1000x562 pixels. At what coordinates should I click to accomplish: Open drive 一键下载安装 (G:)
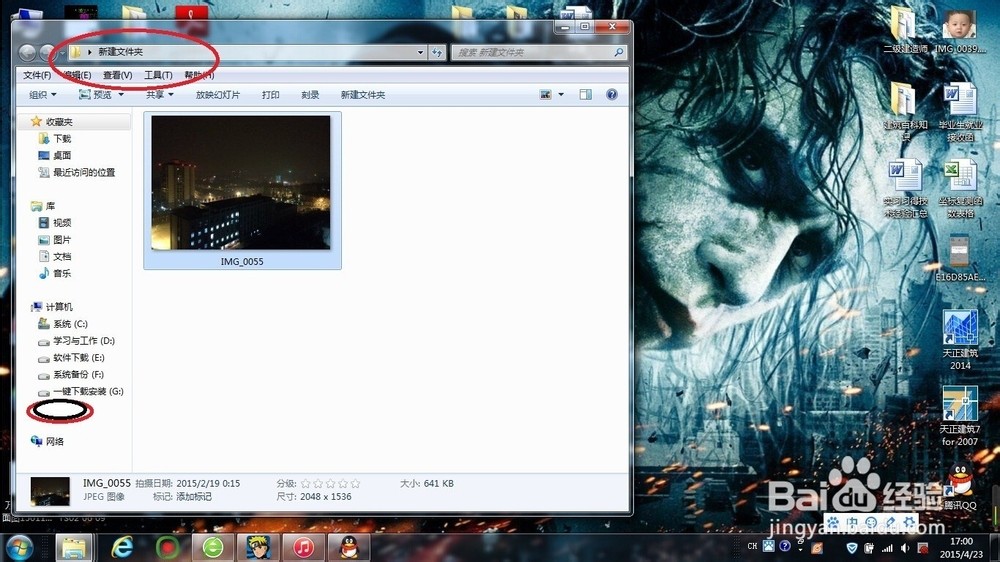87,391
